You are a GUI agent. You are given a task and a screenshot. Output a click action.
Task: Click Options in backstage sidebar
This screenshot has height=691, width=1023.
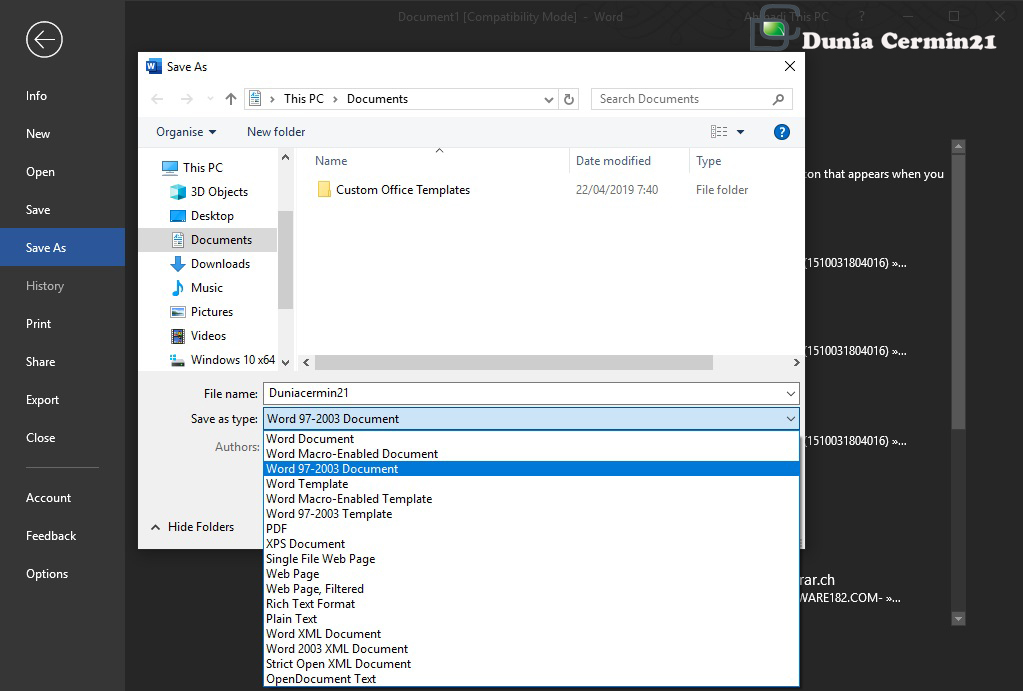pos(63,574)
